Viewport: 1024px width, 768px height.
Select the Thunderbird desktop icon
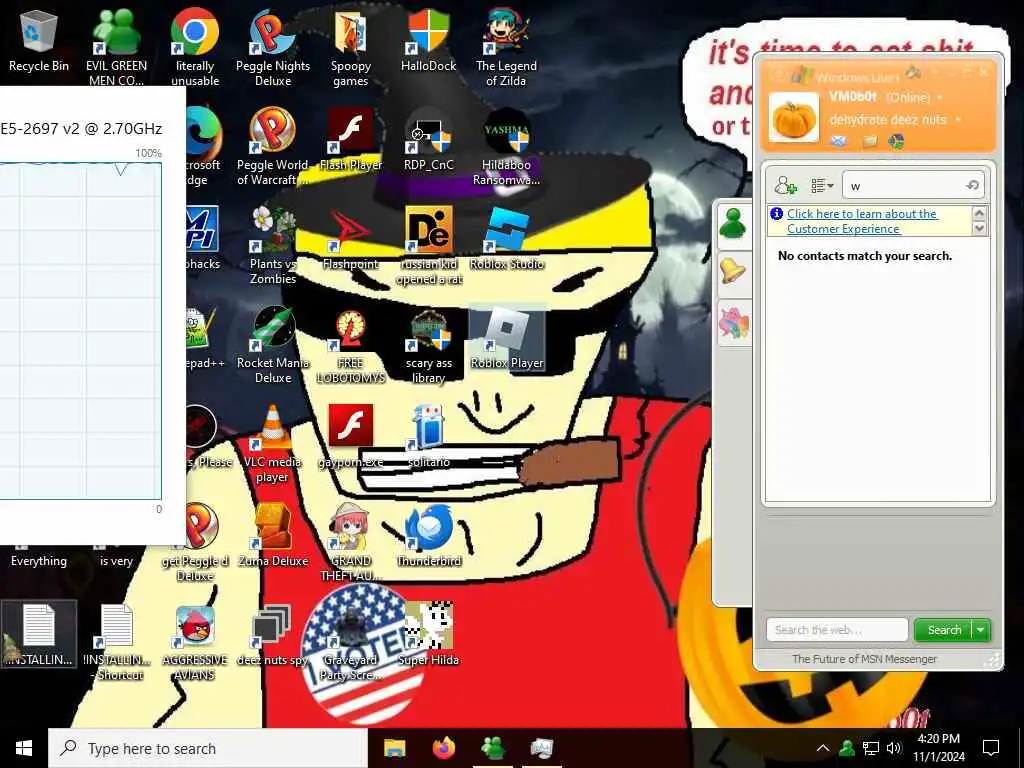click(428, 536)
